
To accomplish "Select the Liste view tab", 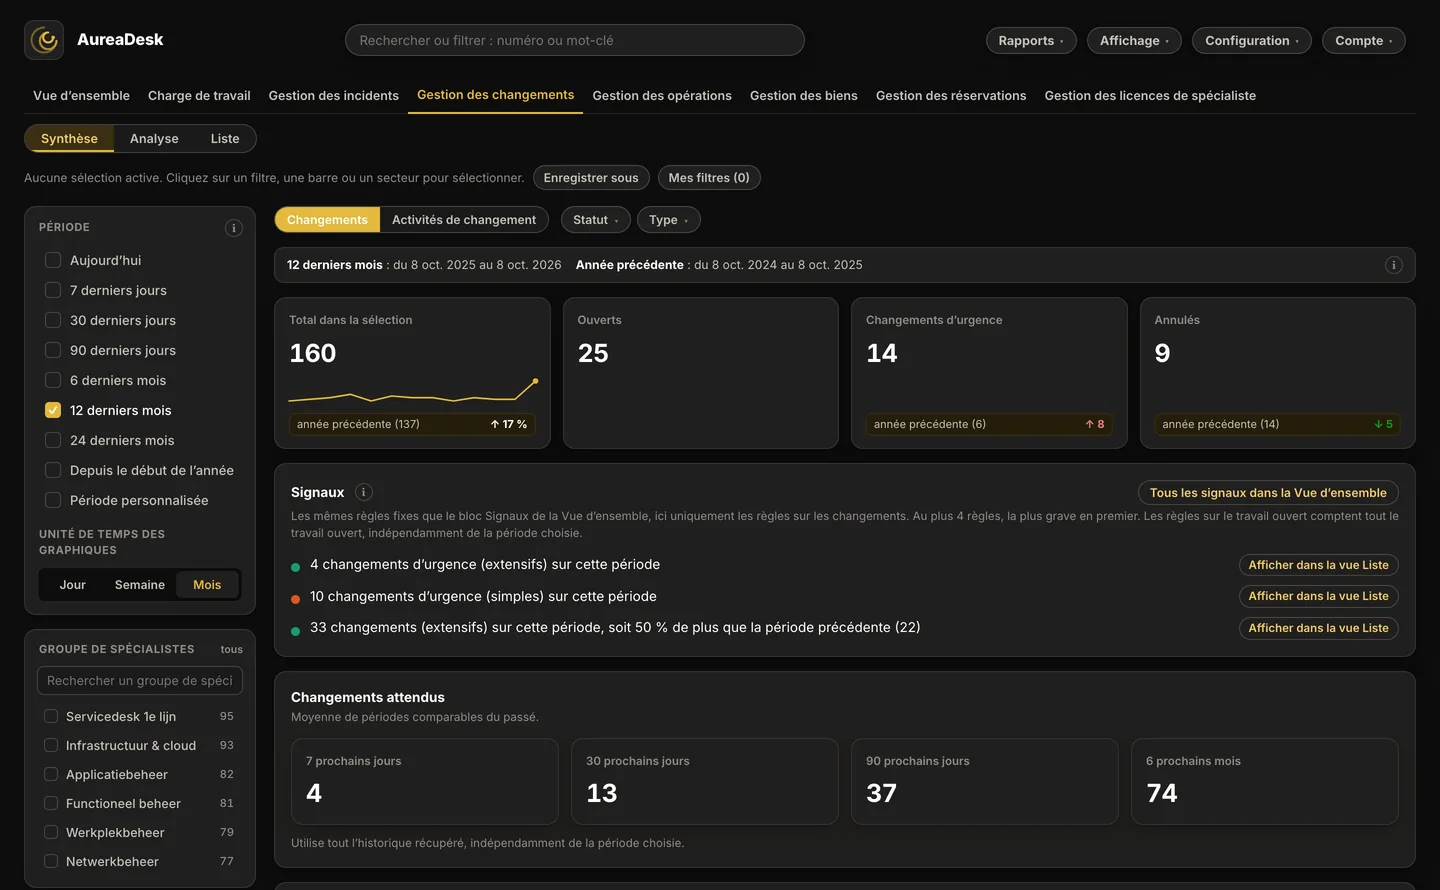I will click(225, 139).
